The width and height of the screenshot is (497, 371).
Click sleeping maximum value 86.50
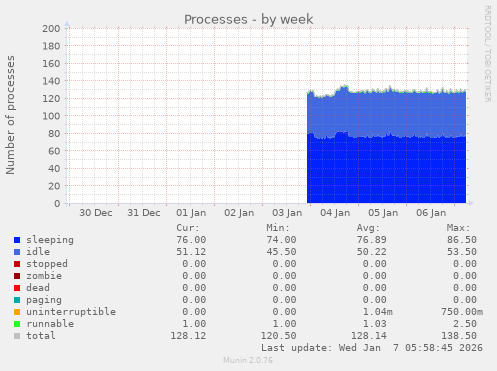click(462, 240)
